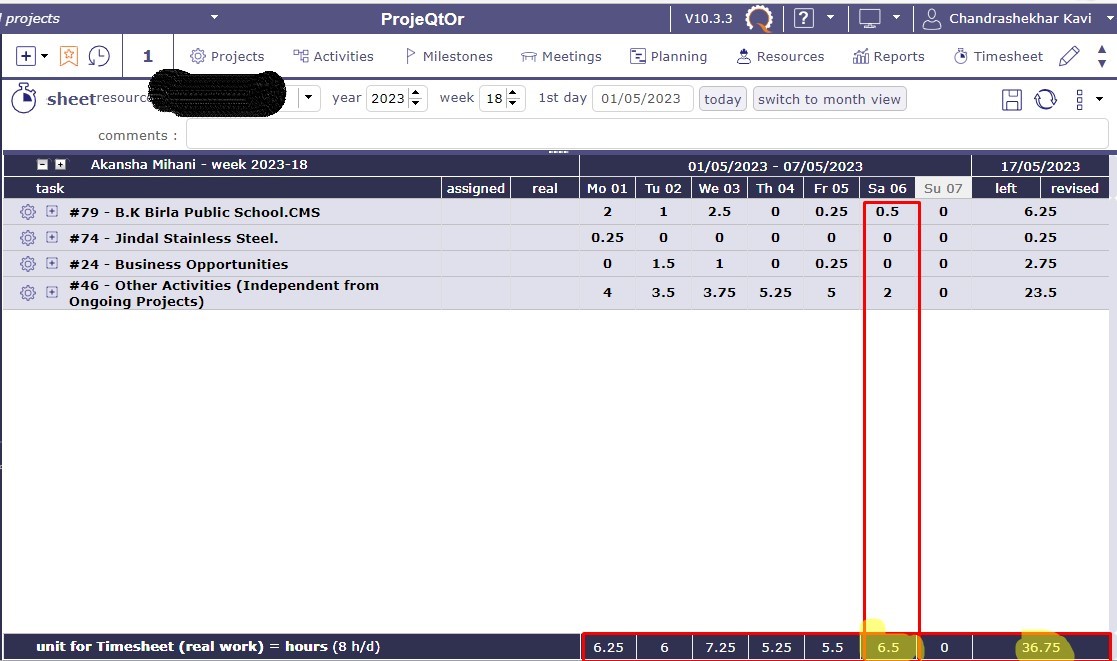Viewport: 1117px width, 661px height.
Task: Open the Activities menu
Action: tap(333, 56)
